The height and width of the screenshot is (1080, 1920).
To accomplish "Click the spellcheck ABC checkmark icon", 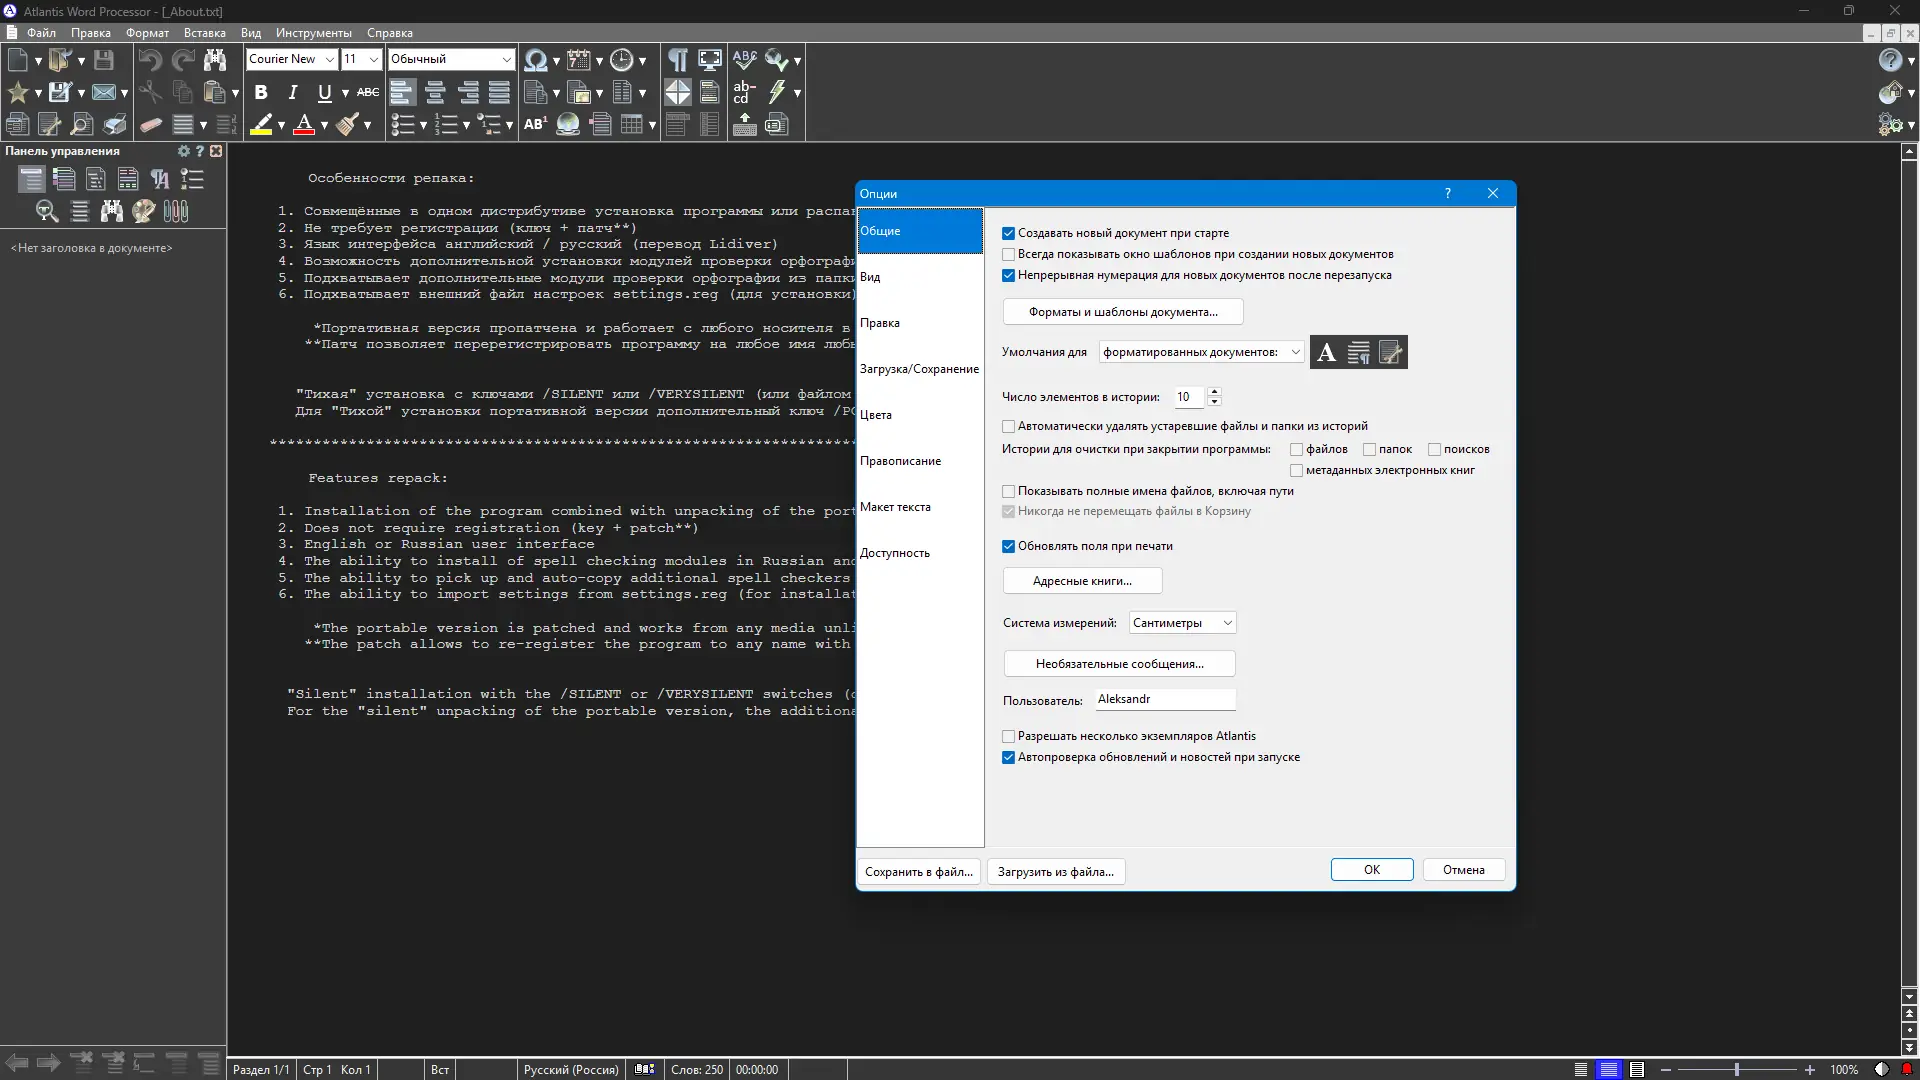I will coord(744,60).
